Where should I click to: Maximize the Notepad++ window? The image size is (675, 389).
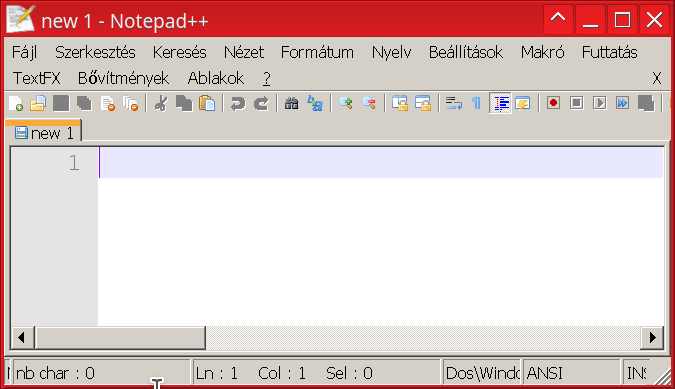[622, 19]
